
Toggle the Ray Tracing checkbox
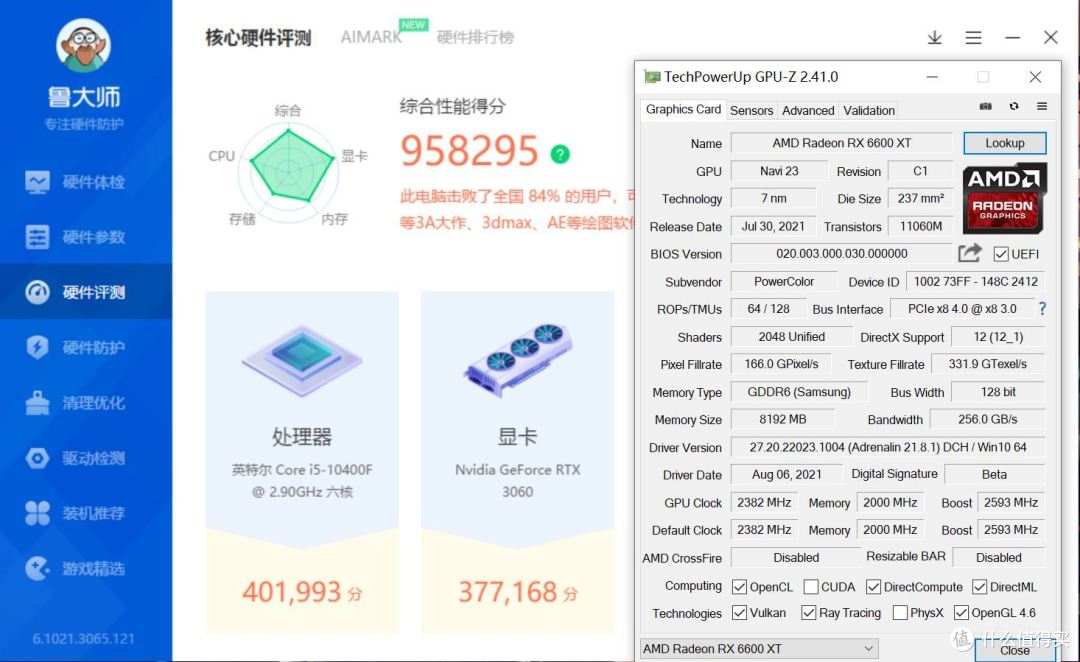pos(809,612)
